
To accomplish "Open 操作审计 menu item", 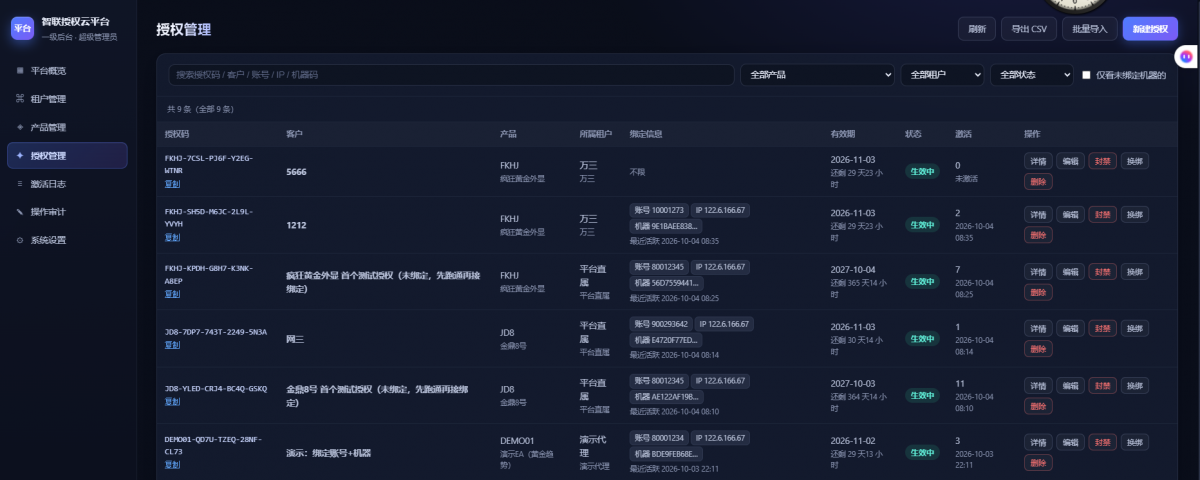I will click(x=67, y=212).
